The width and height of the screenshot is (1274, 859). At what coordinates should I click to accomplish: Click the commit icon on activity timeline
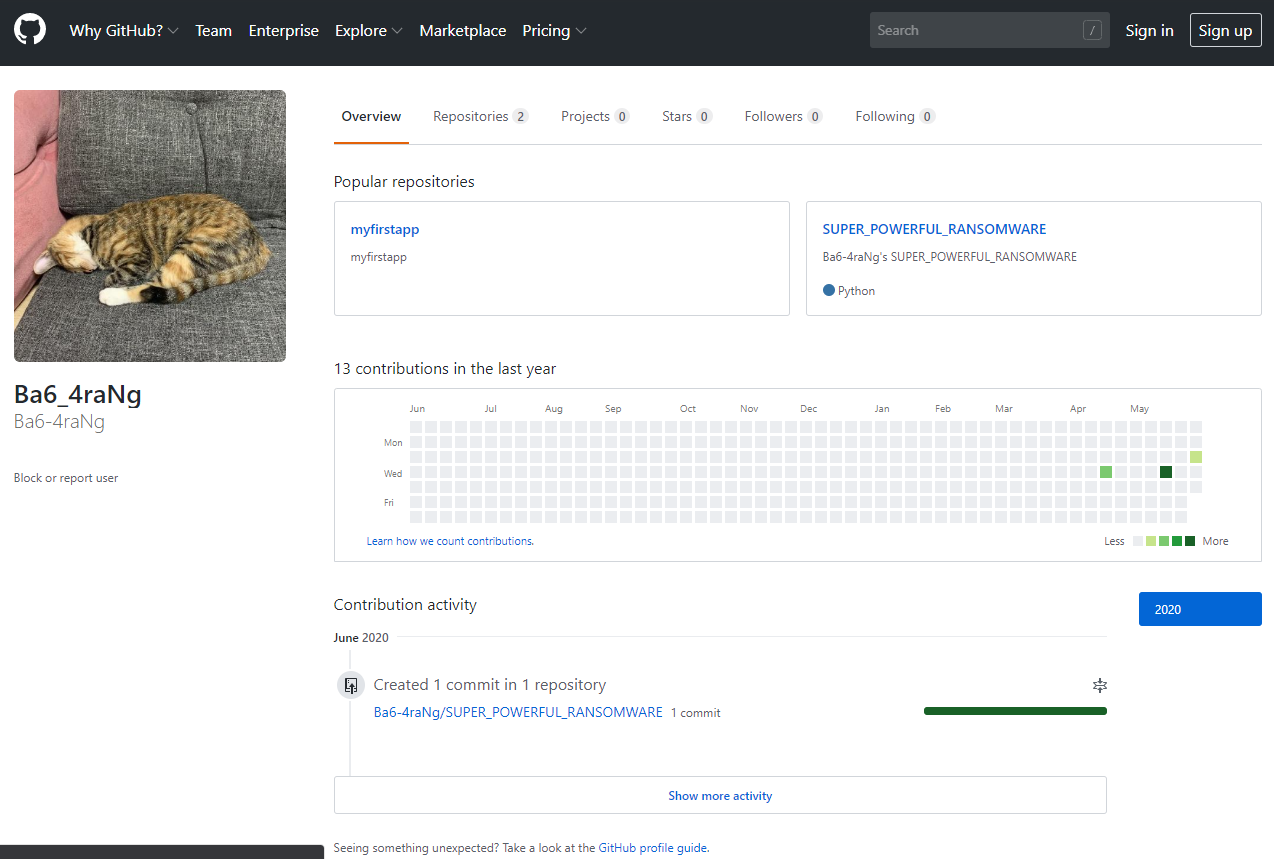(x=350, y=685)
